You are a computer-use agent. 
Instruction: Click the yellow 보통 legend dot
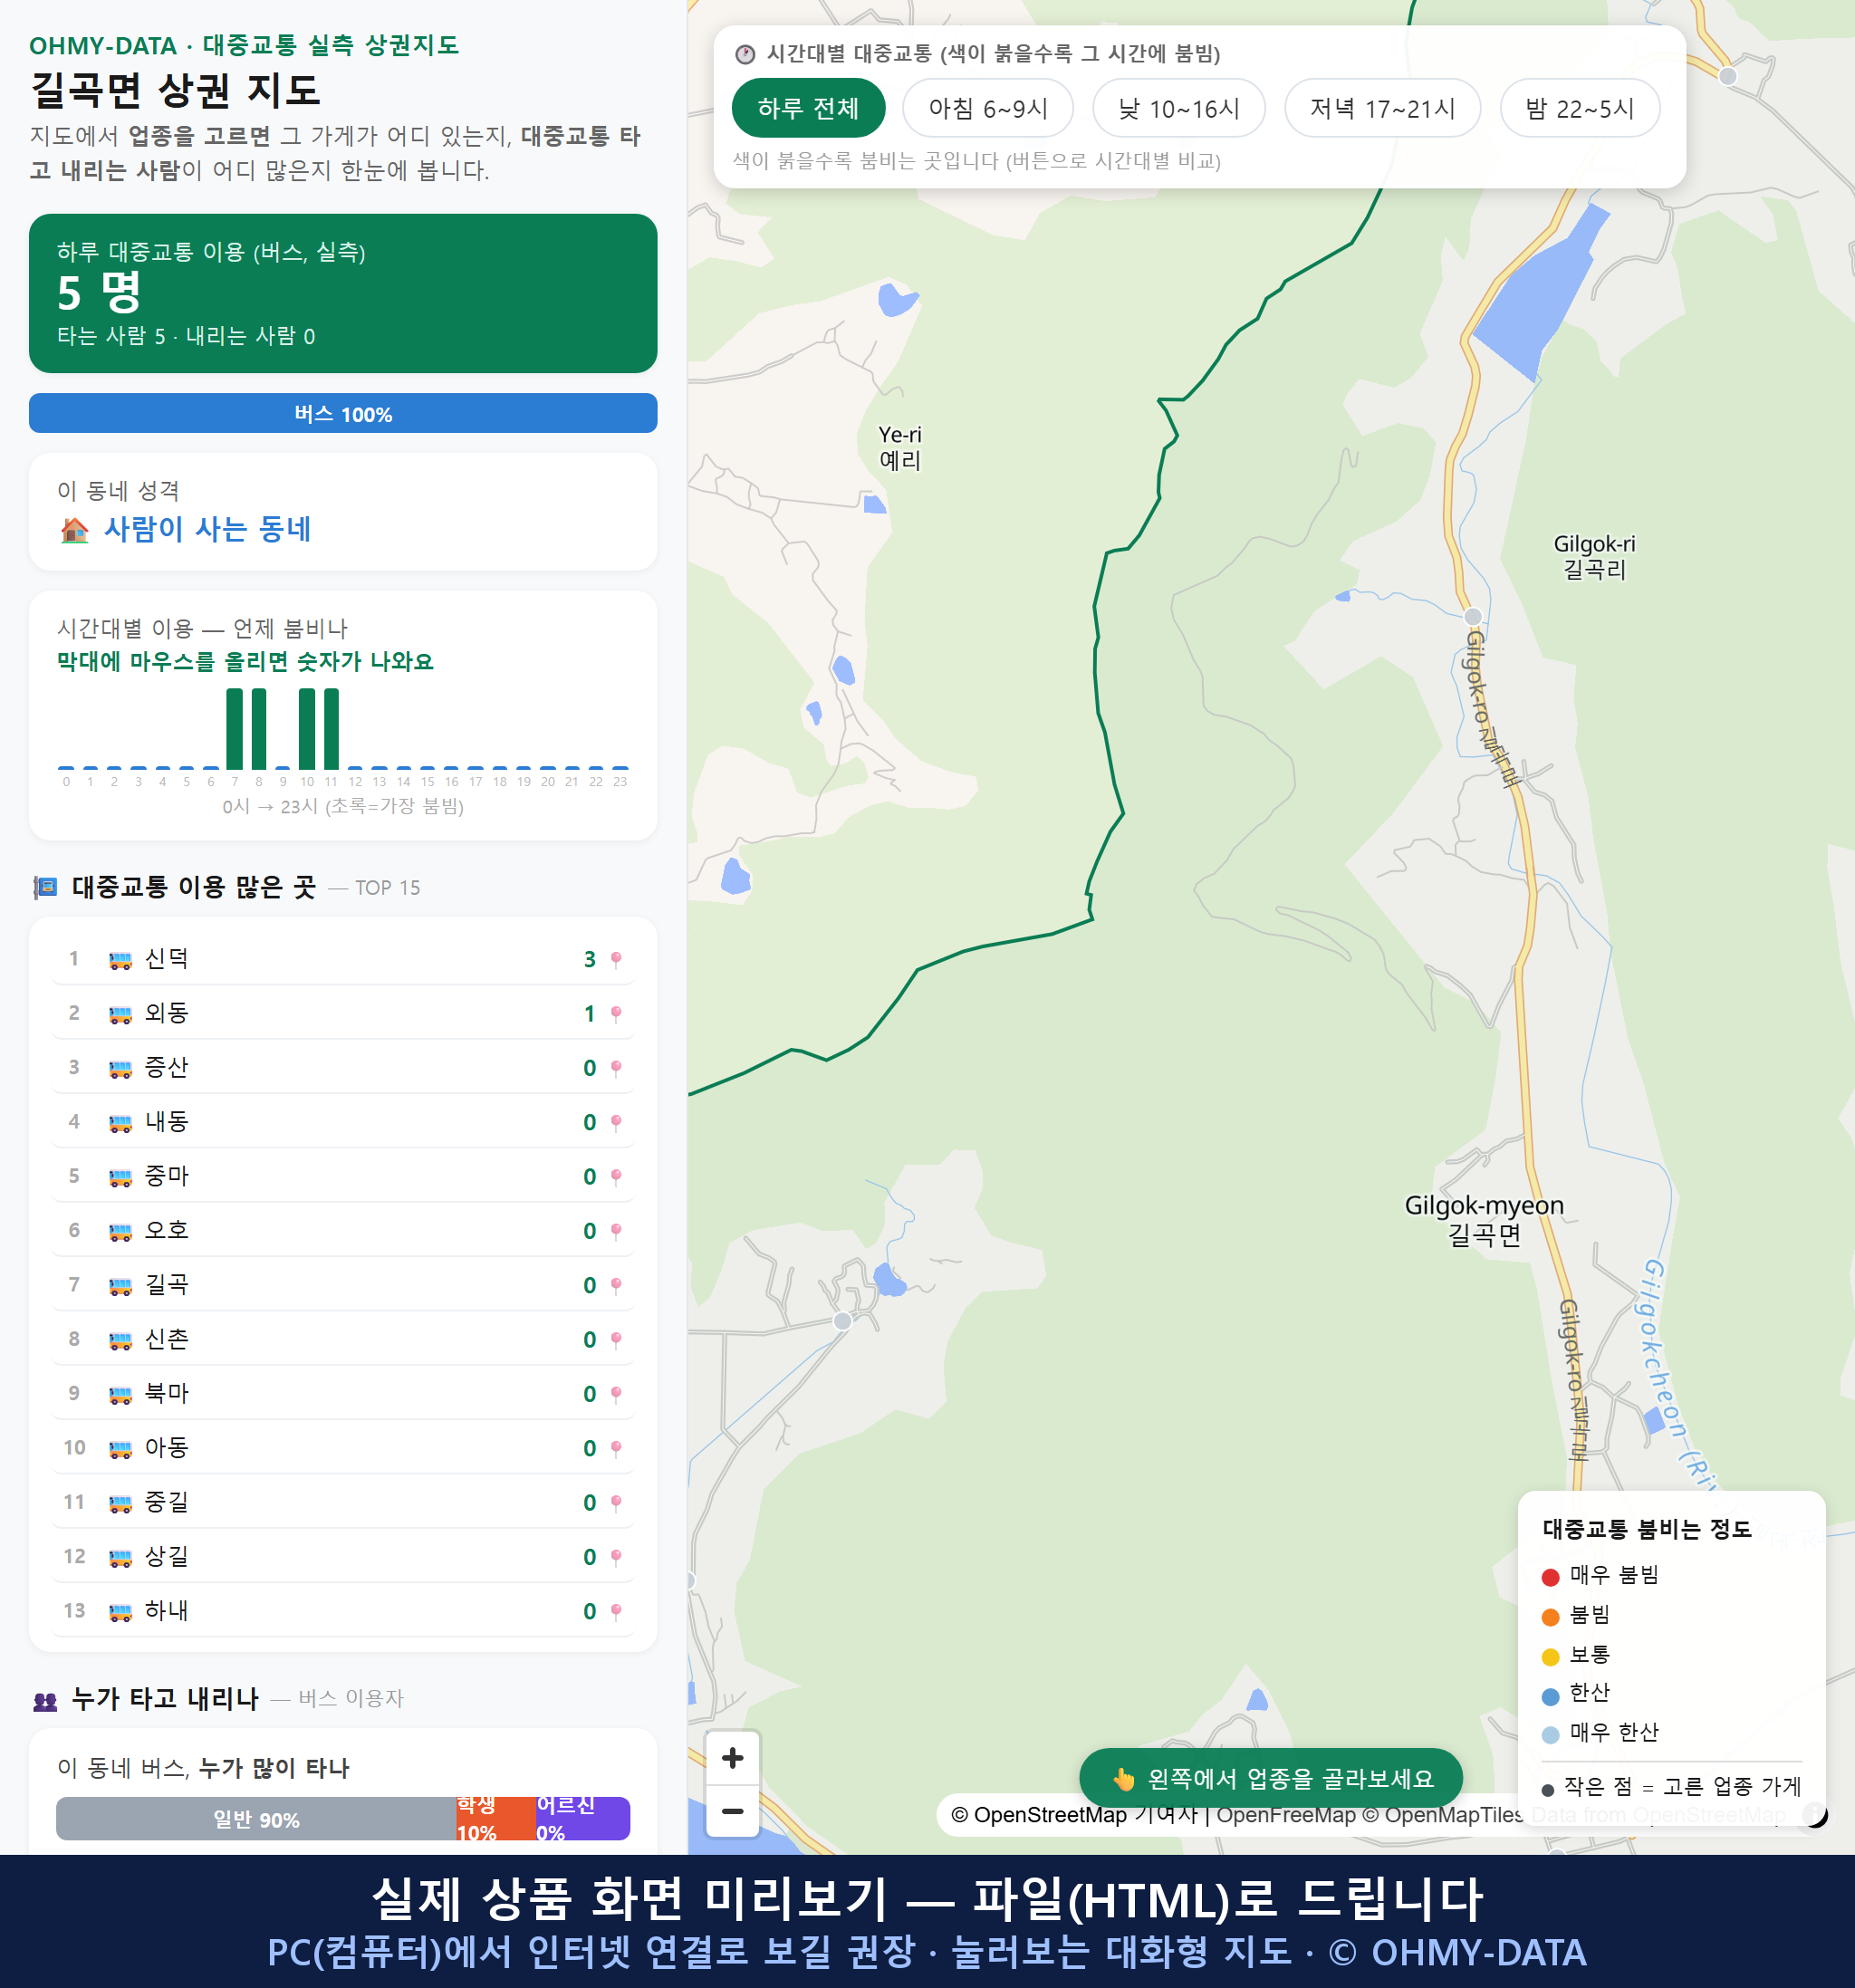click(1550, 1656)
